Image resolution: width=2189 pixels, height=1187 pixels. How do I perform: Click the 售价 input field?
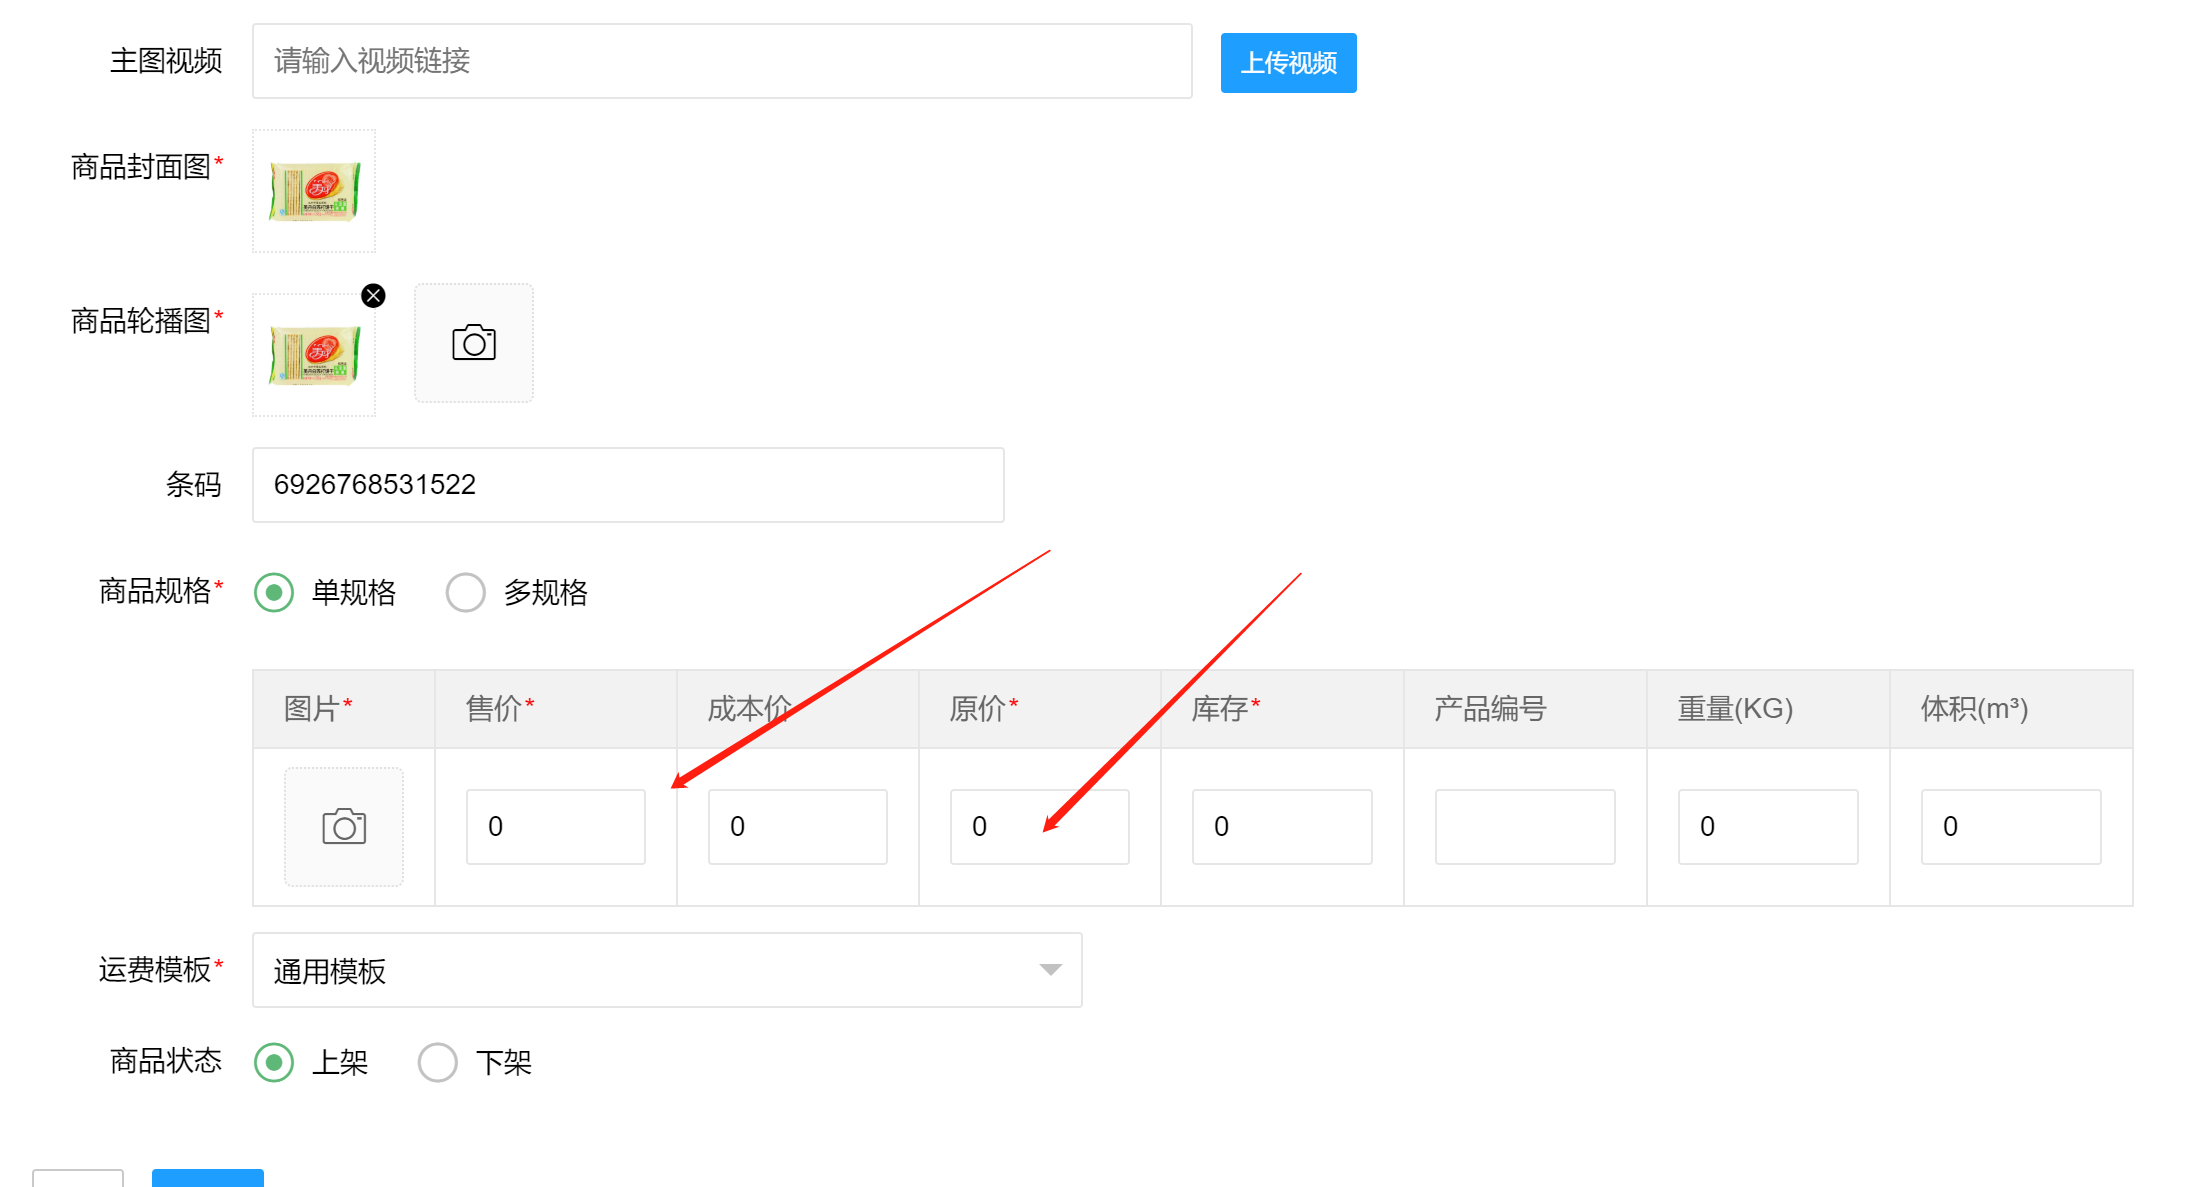click(557, 826)
